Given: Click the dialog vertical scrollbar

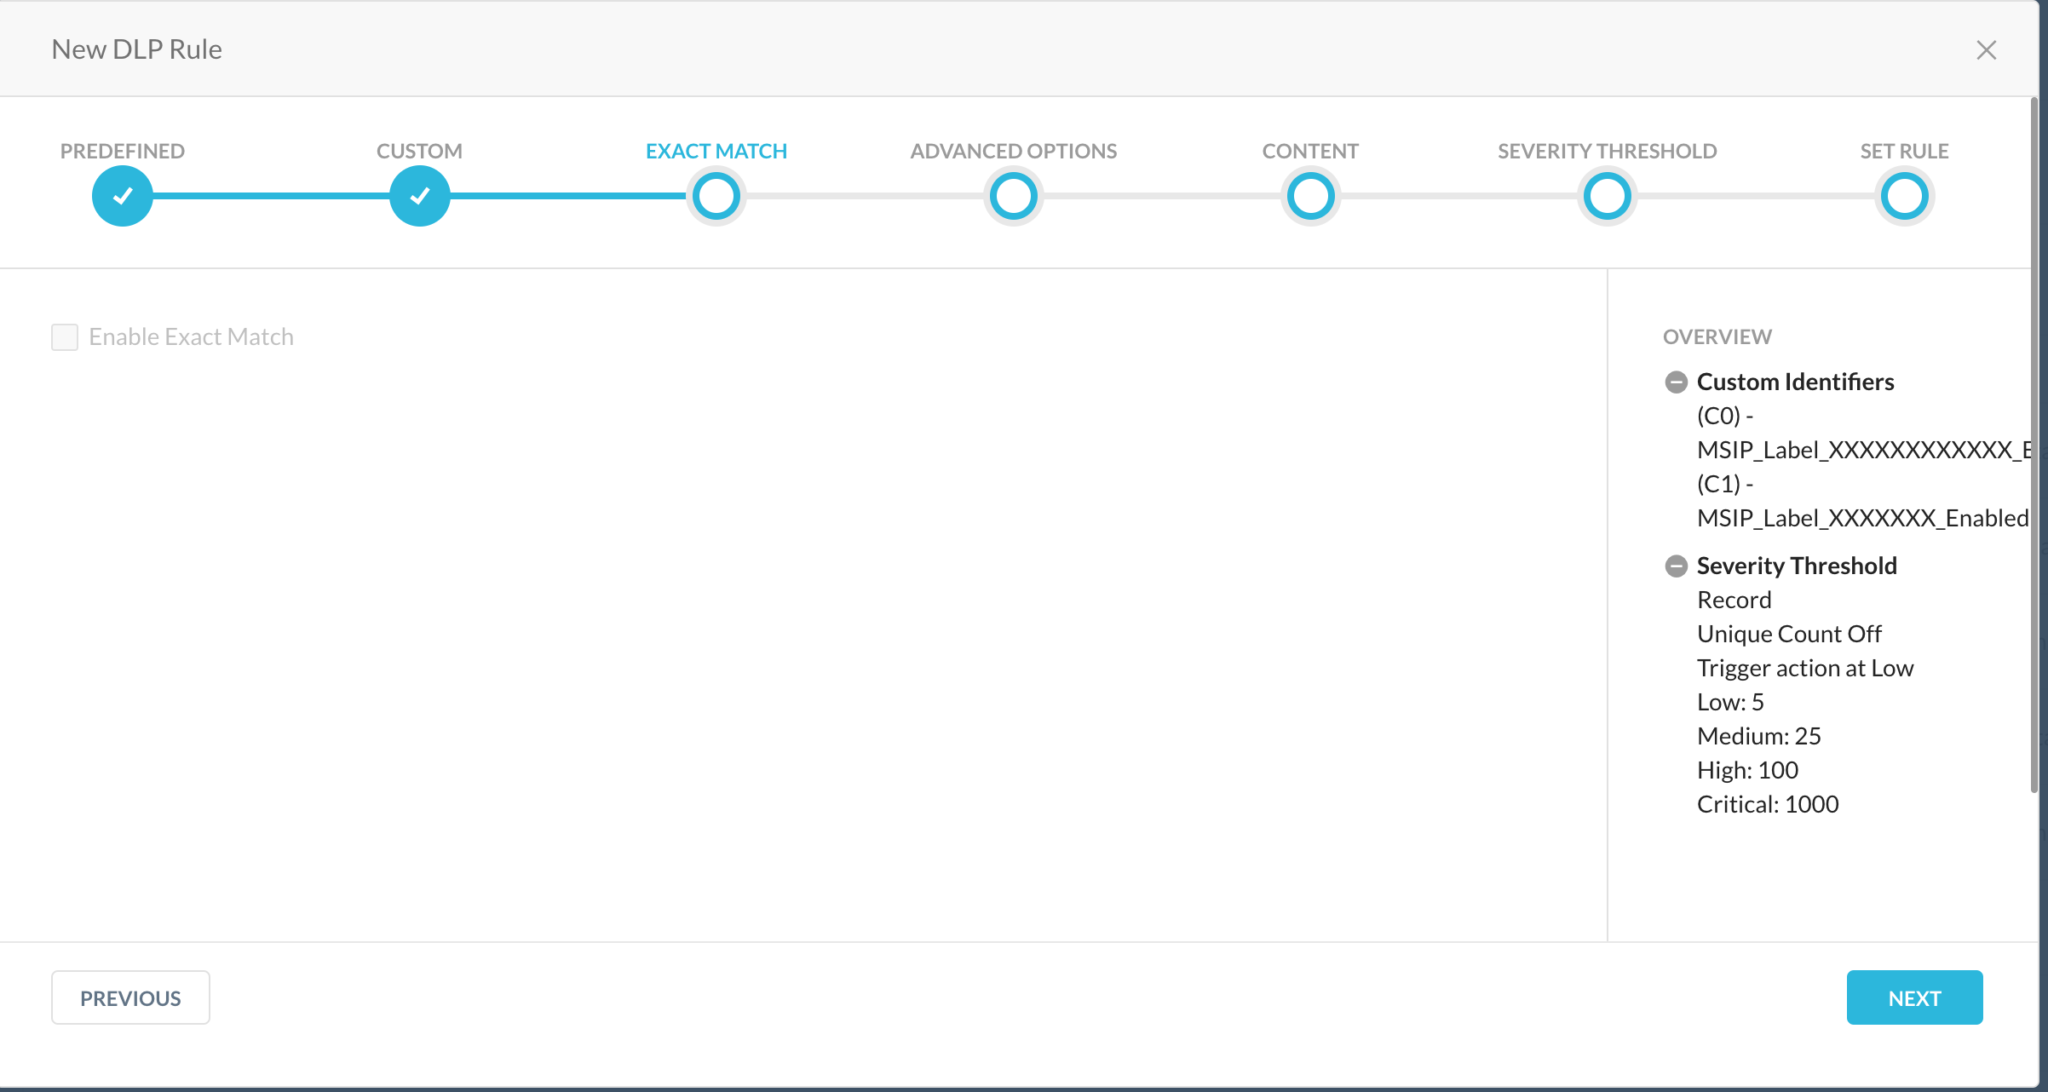Looking at the screenshot, I should (x=2033, y=445).
